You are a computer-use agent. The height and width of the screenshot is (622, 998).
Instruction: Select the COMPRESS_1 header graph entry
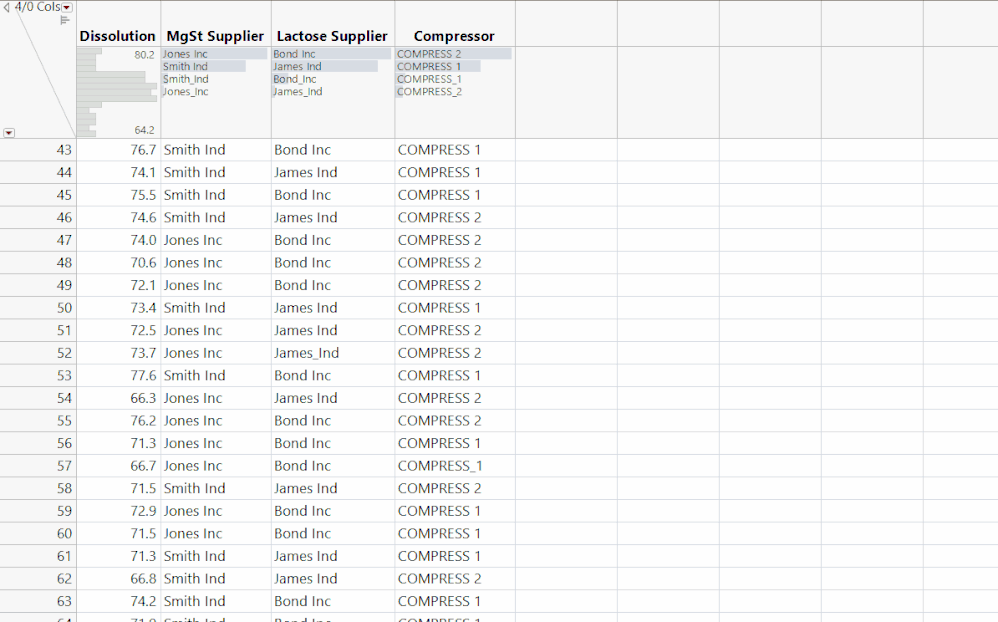(429, 79)
